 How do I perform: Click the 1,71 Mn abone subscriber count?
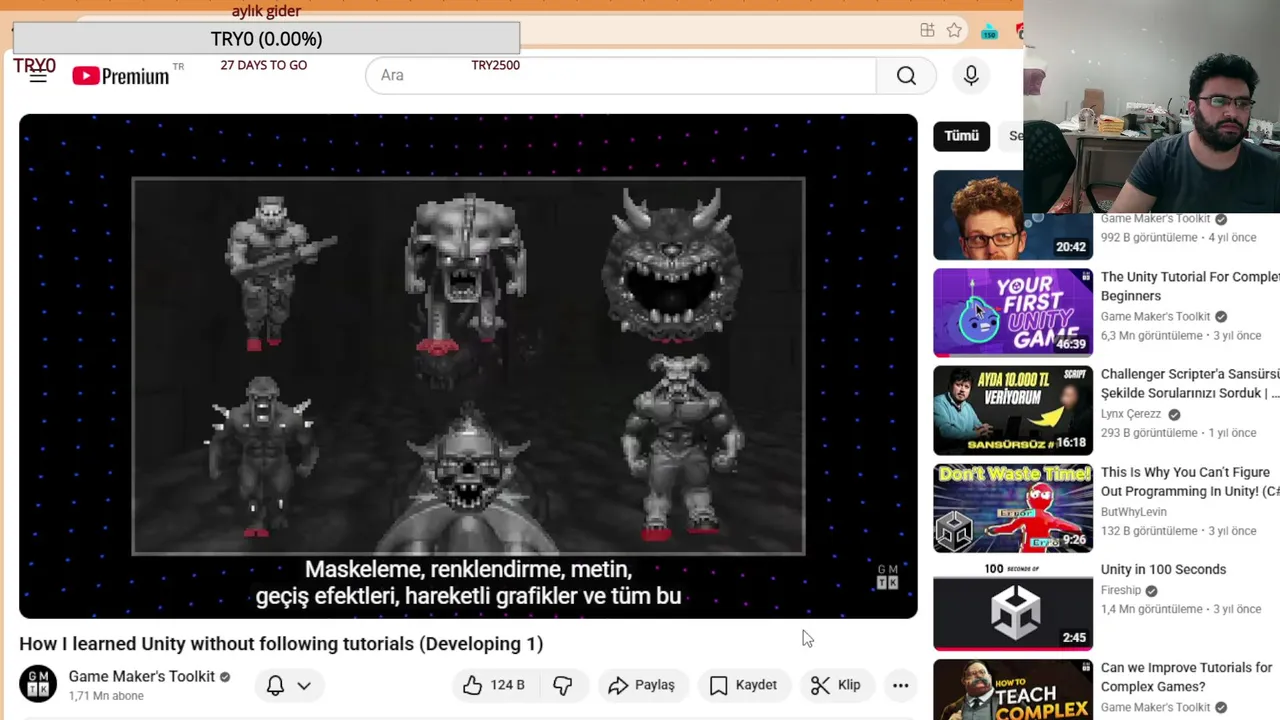tap(106, 696)
